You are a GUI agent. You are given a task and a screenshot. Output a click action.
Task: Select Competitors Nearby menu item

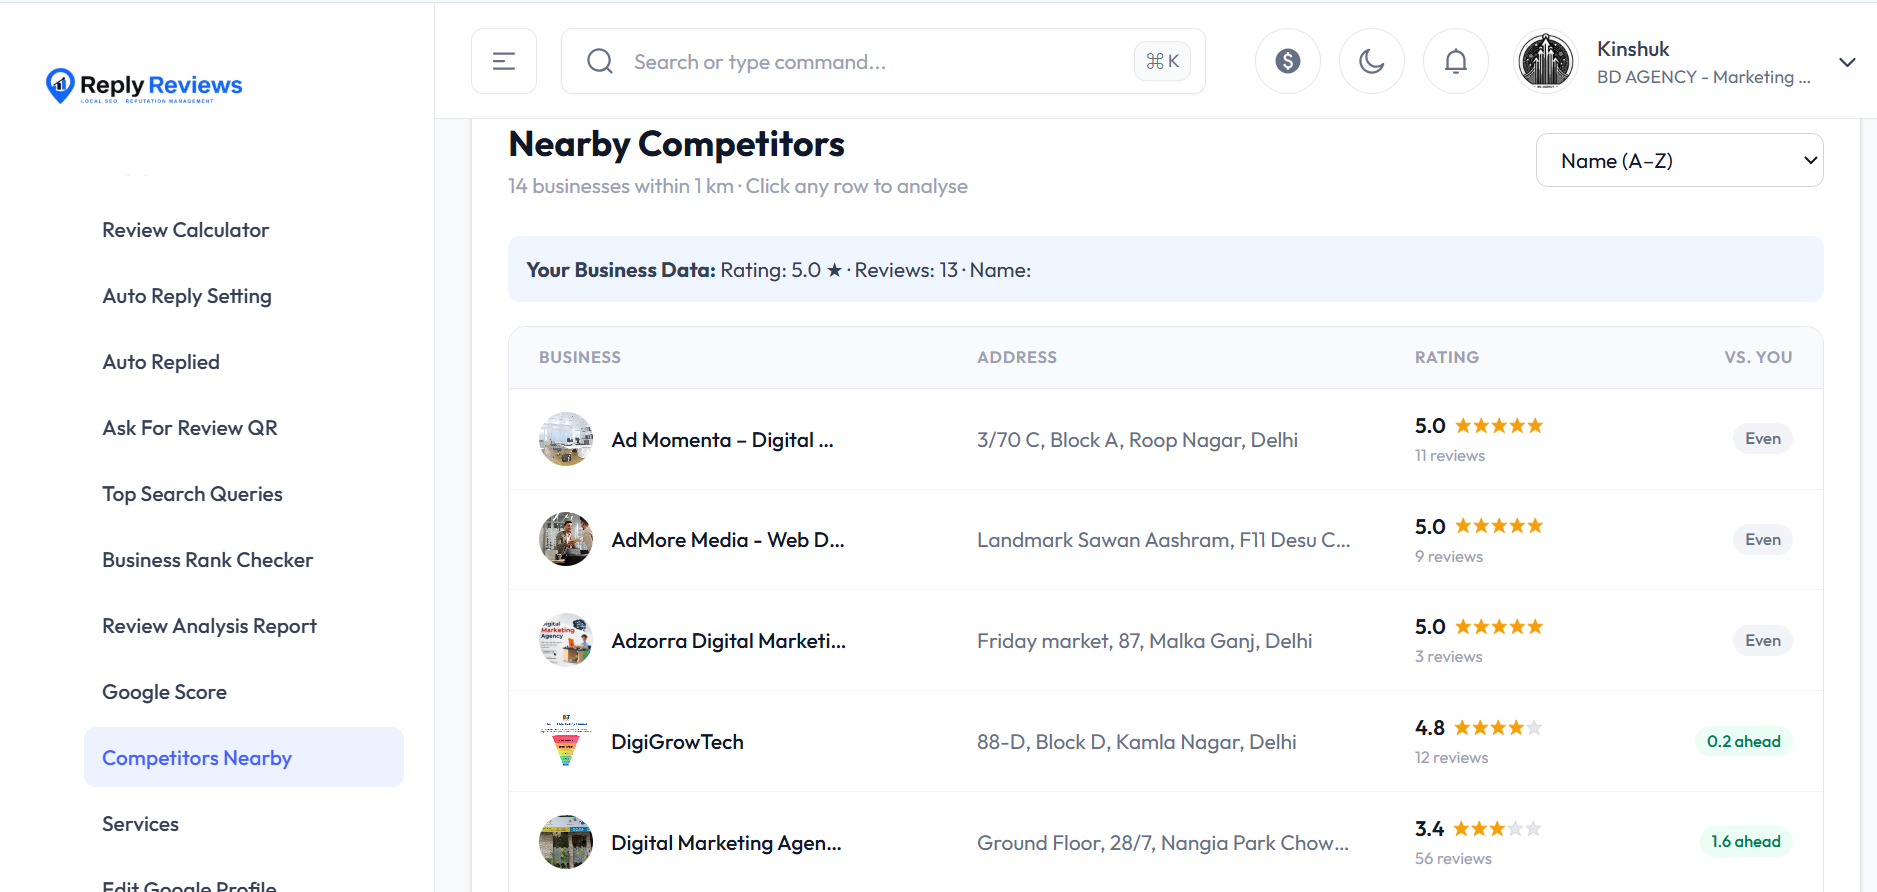[x=244, y=757]
